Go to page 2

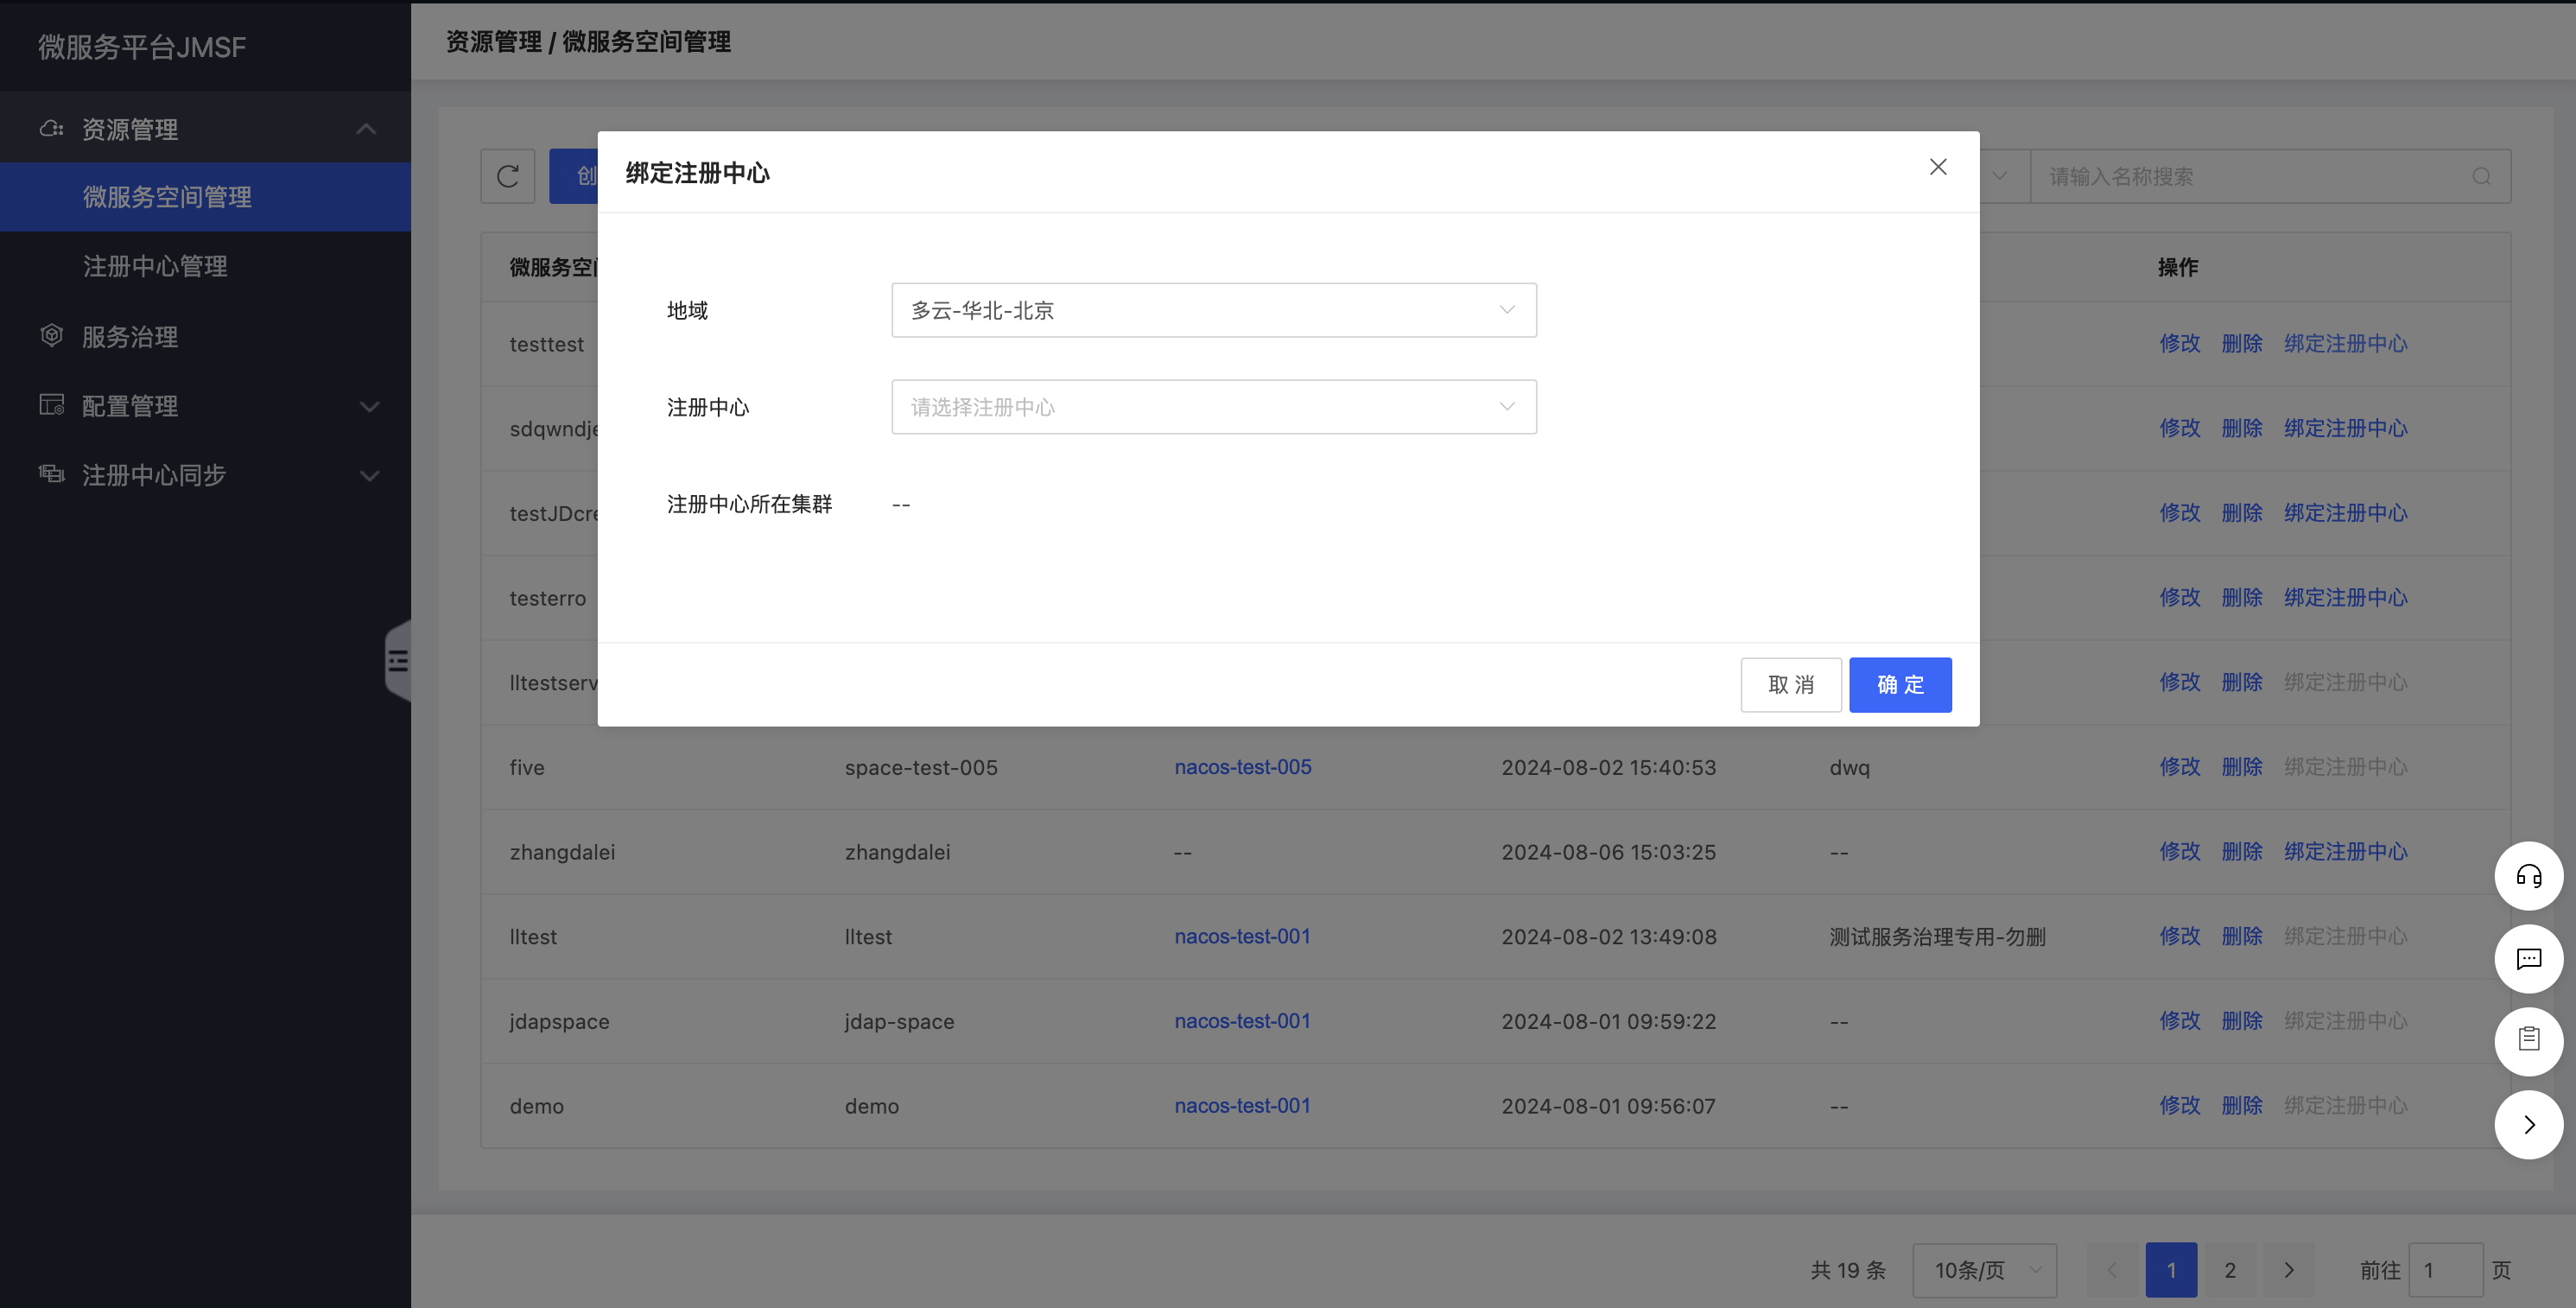pyautogui.click(x=2229, y=1270)
